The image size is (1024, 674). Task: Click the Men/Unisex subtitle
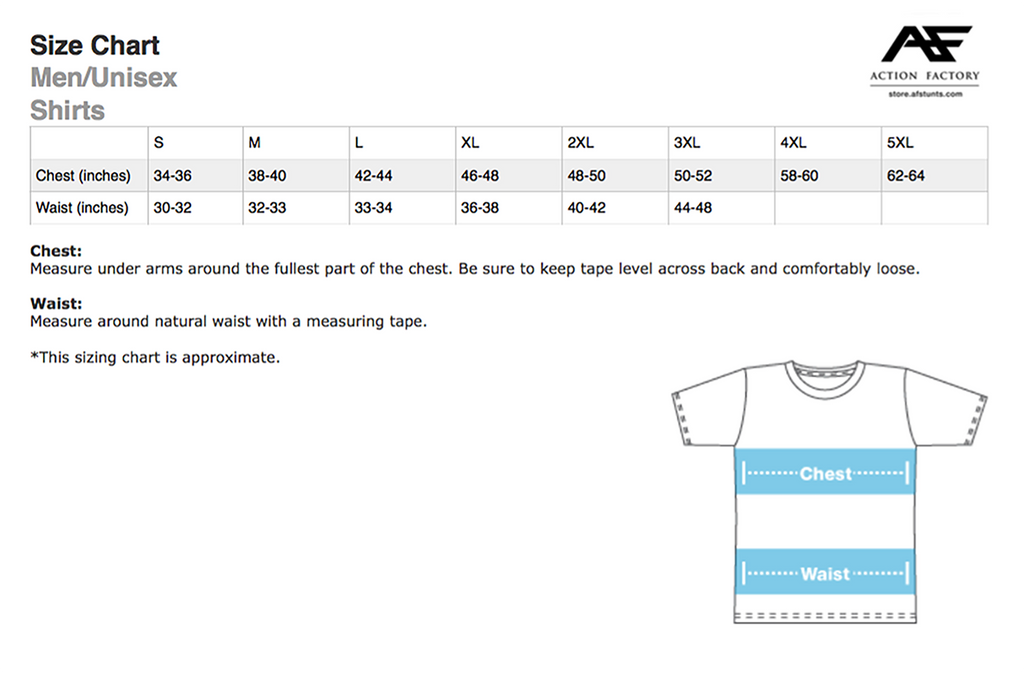(104, 77)
